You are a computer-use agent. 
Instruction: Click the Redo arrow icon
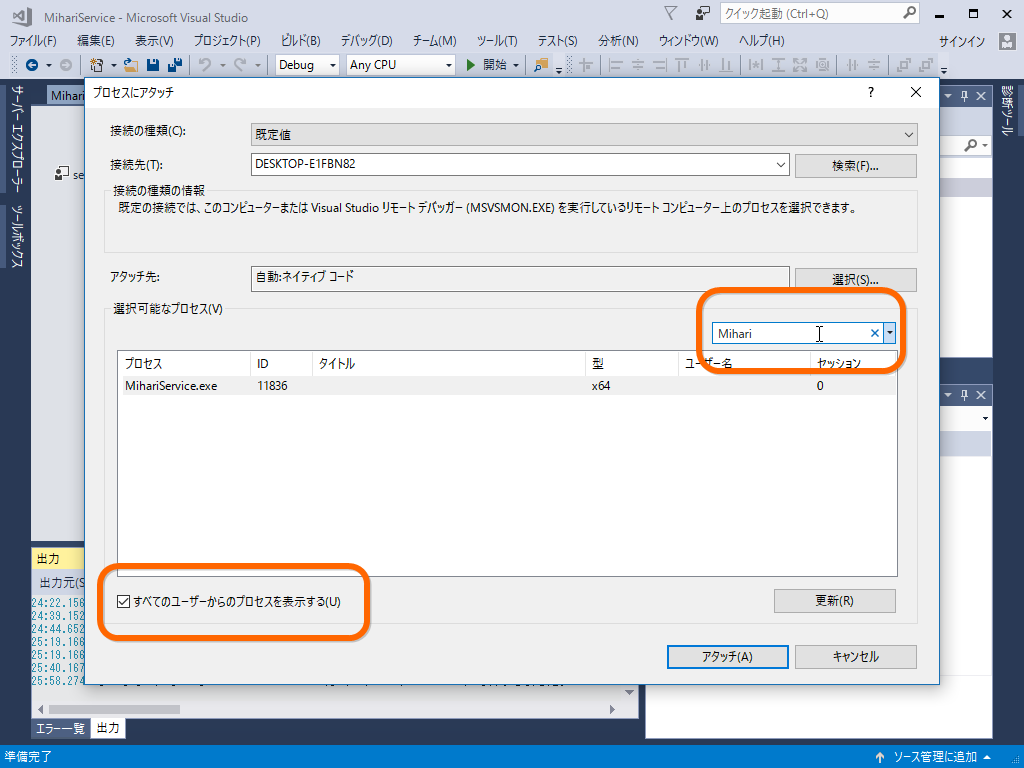(x=240, y=65)
